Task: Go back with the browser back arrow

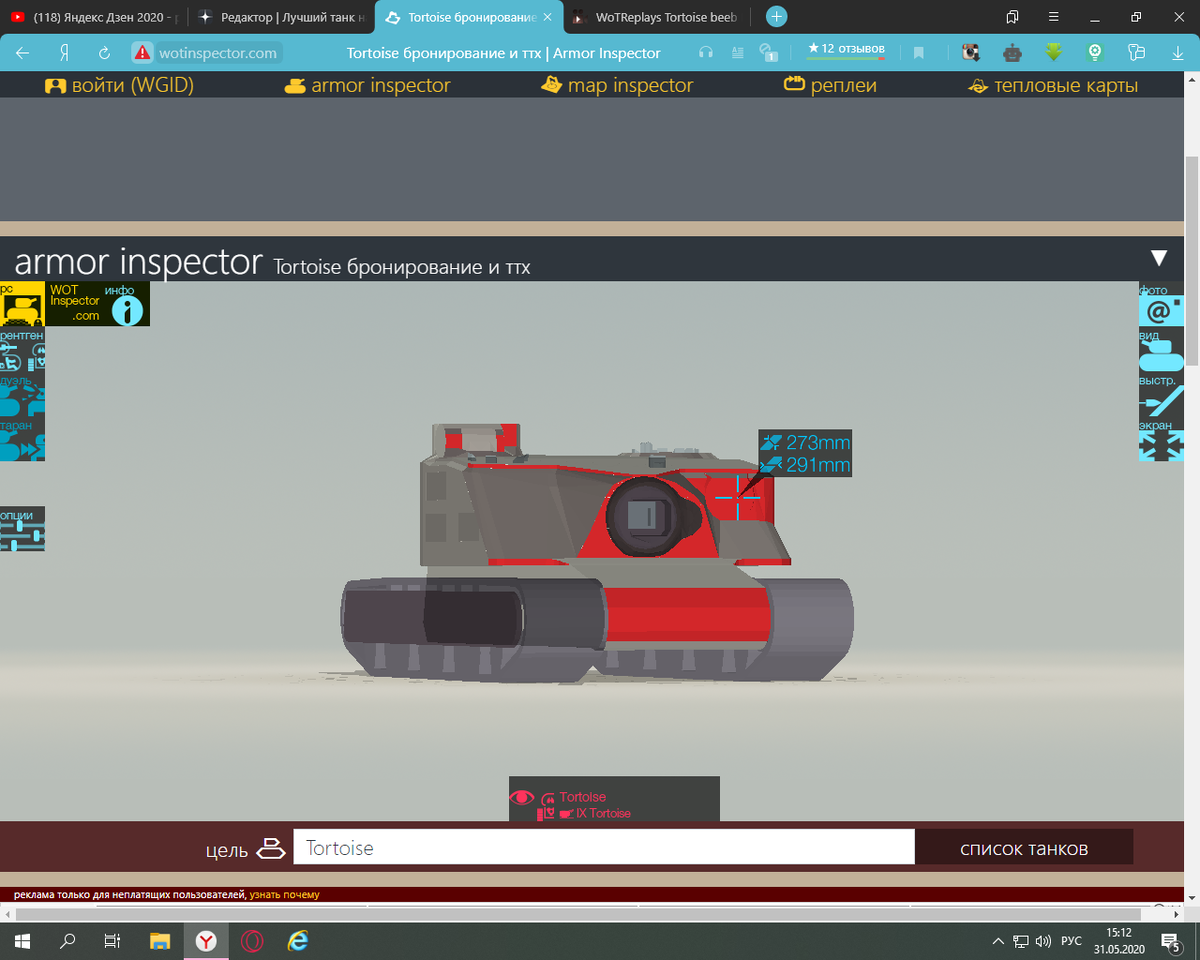Action: [x=22, y=53]
